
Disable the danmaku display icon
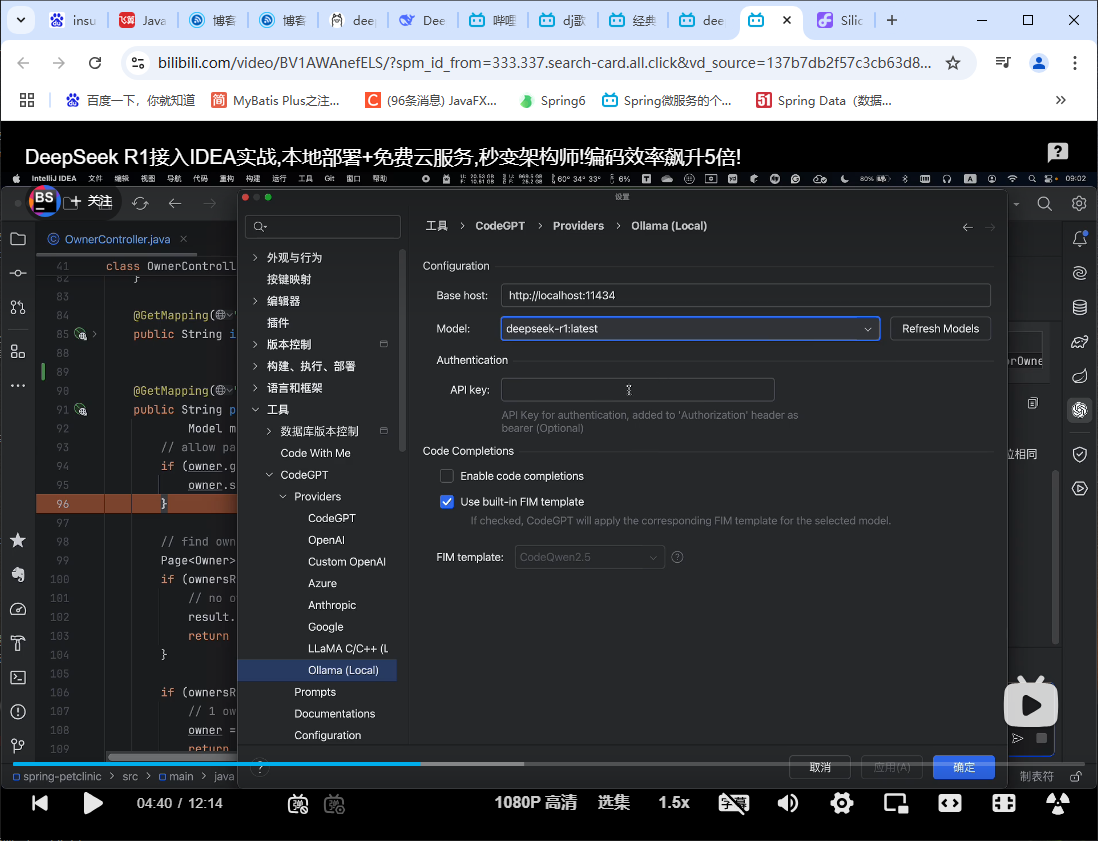pos(298,804)
